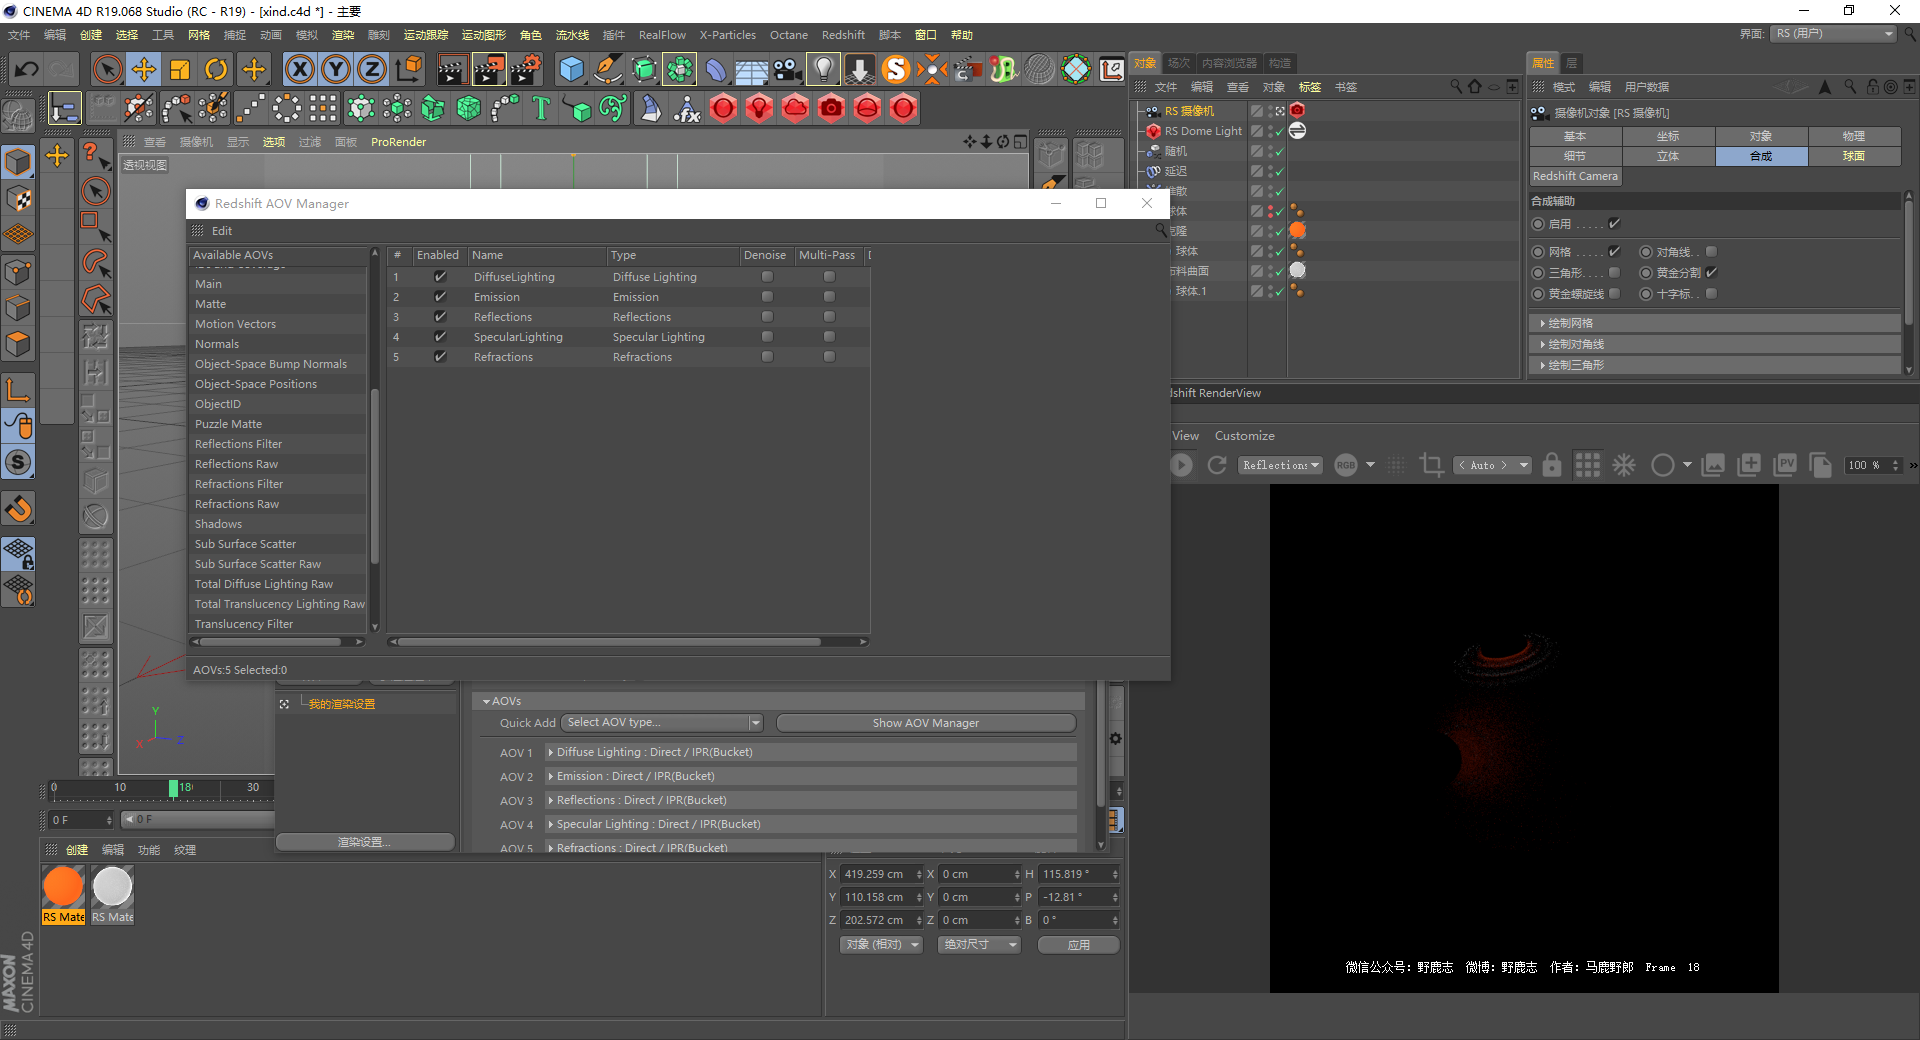Open the Select AOV type dropdown

[662, 723]
